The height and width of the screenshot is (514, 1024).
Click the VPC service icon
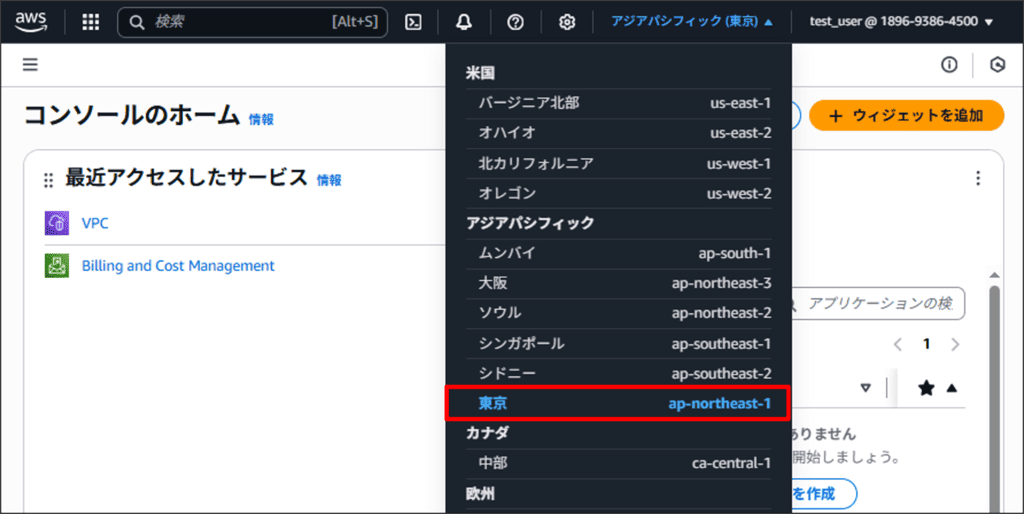click(x=57, y=223)
